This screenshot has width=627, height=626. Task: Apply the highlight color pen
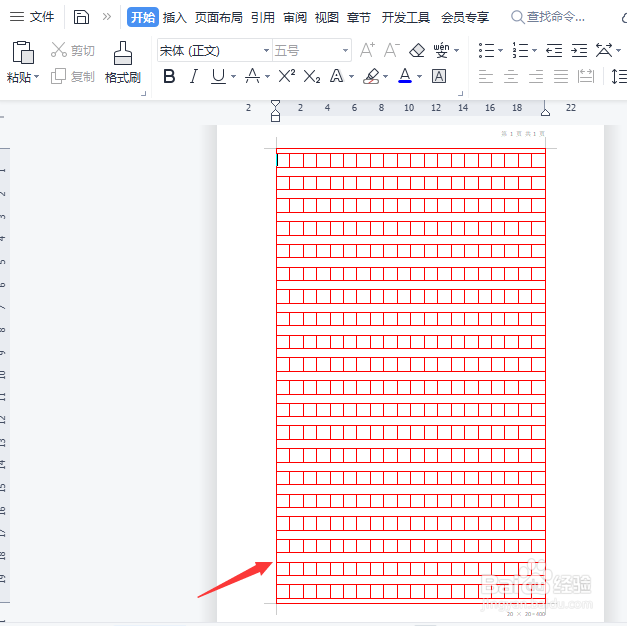click(371, 76)
